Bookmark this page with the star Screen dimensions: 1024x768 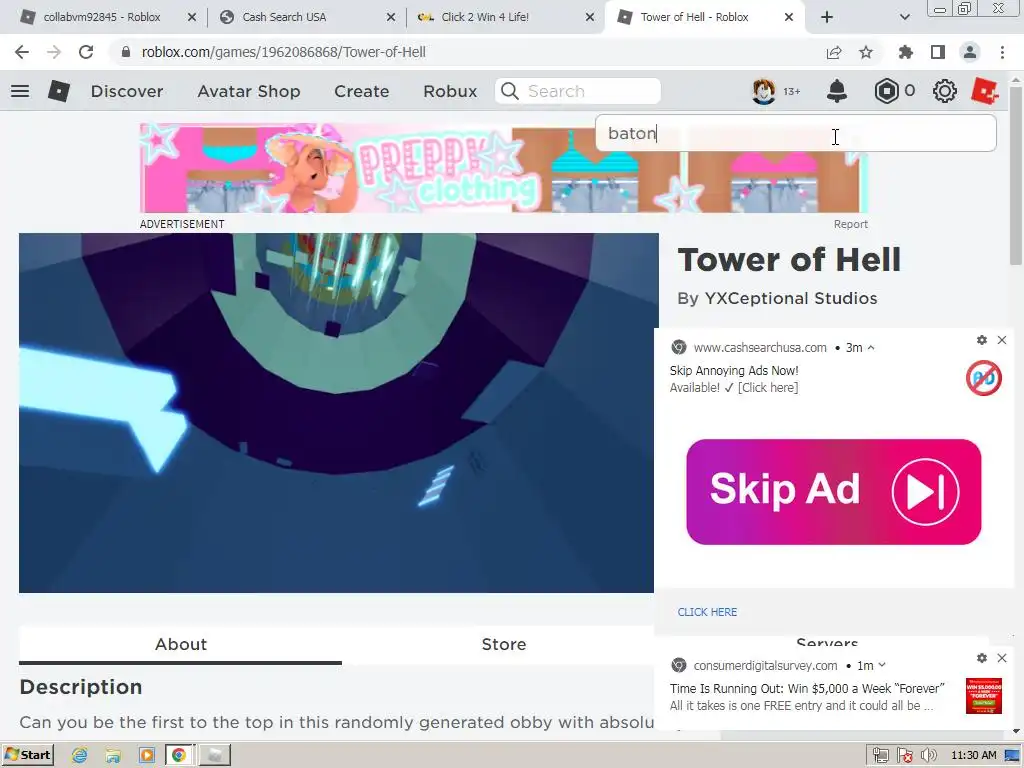point(866,52)
